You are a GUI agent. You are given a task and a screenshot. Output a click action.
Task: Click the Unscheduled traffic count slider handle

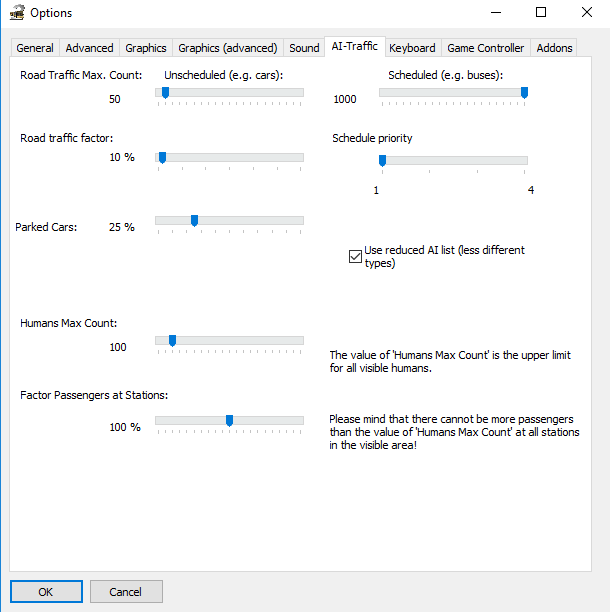pyautogui.click(x=165, y=93)
